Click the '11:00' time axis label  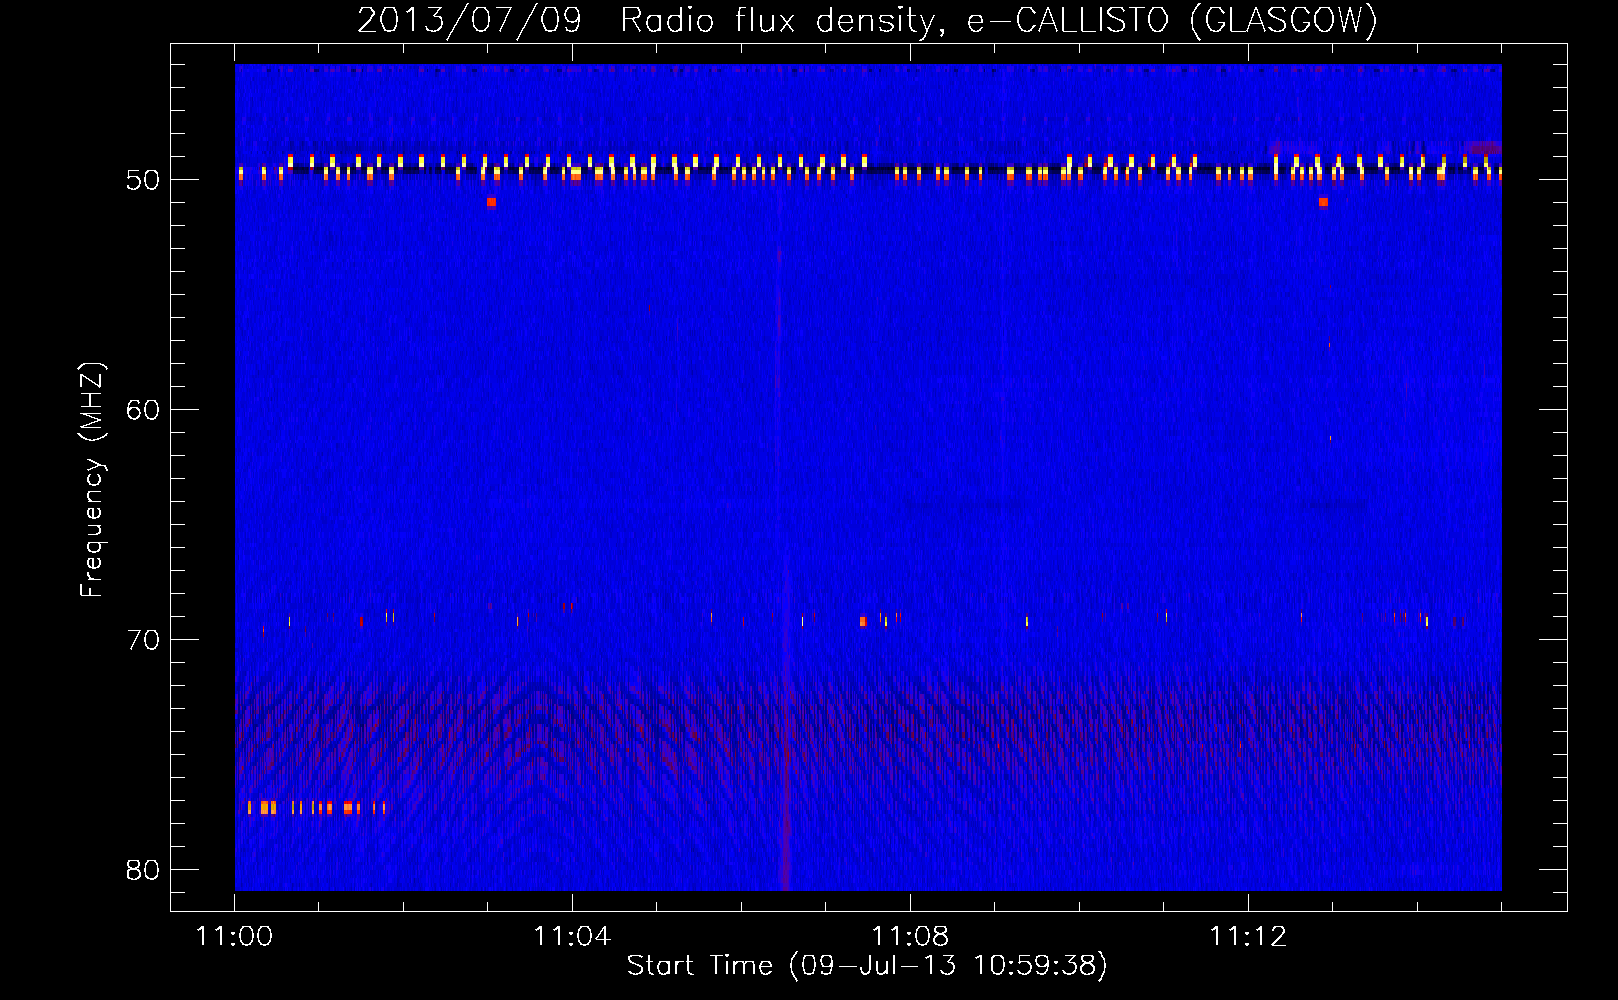235,937
